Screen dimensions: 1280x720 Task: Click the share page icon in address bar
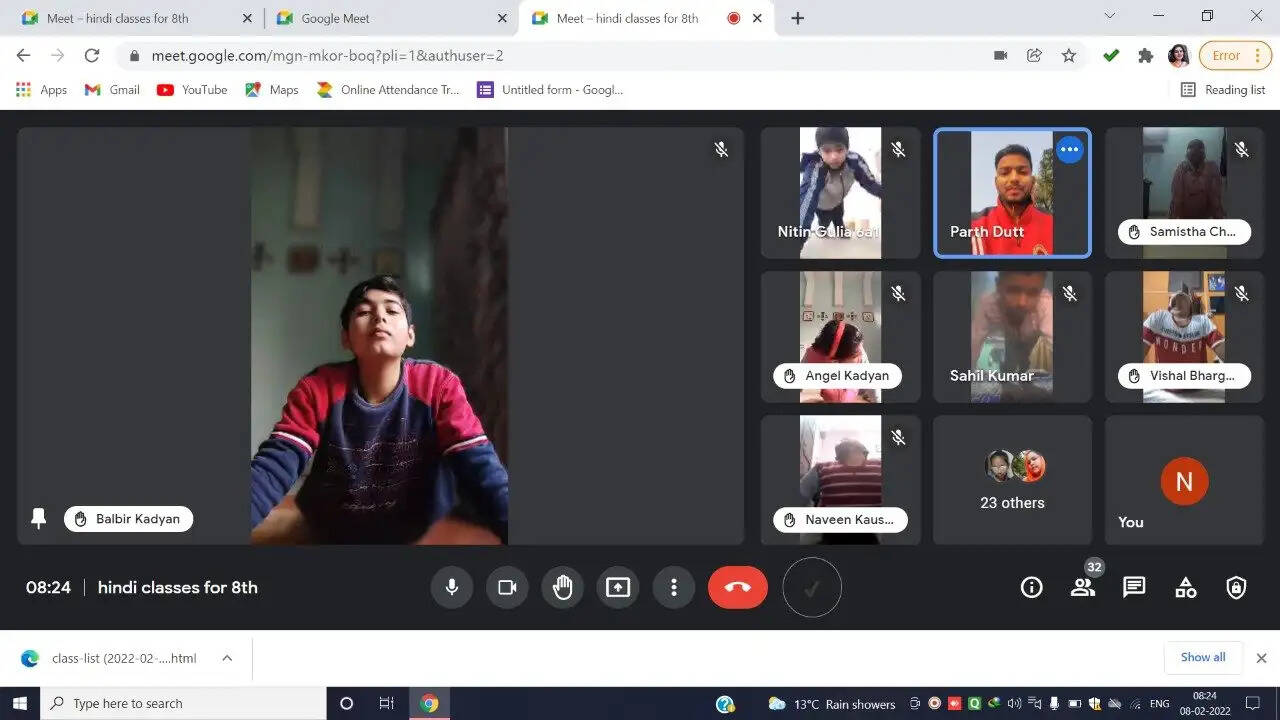tap(1035, 56)
